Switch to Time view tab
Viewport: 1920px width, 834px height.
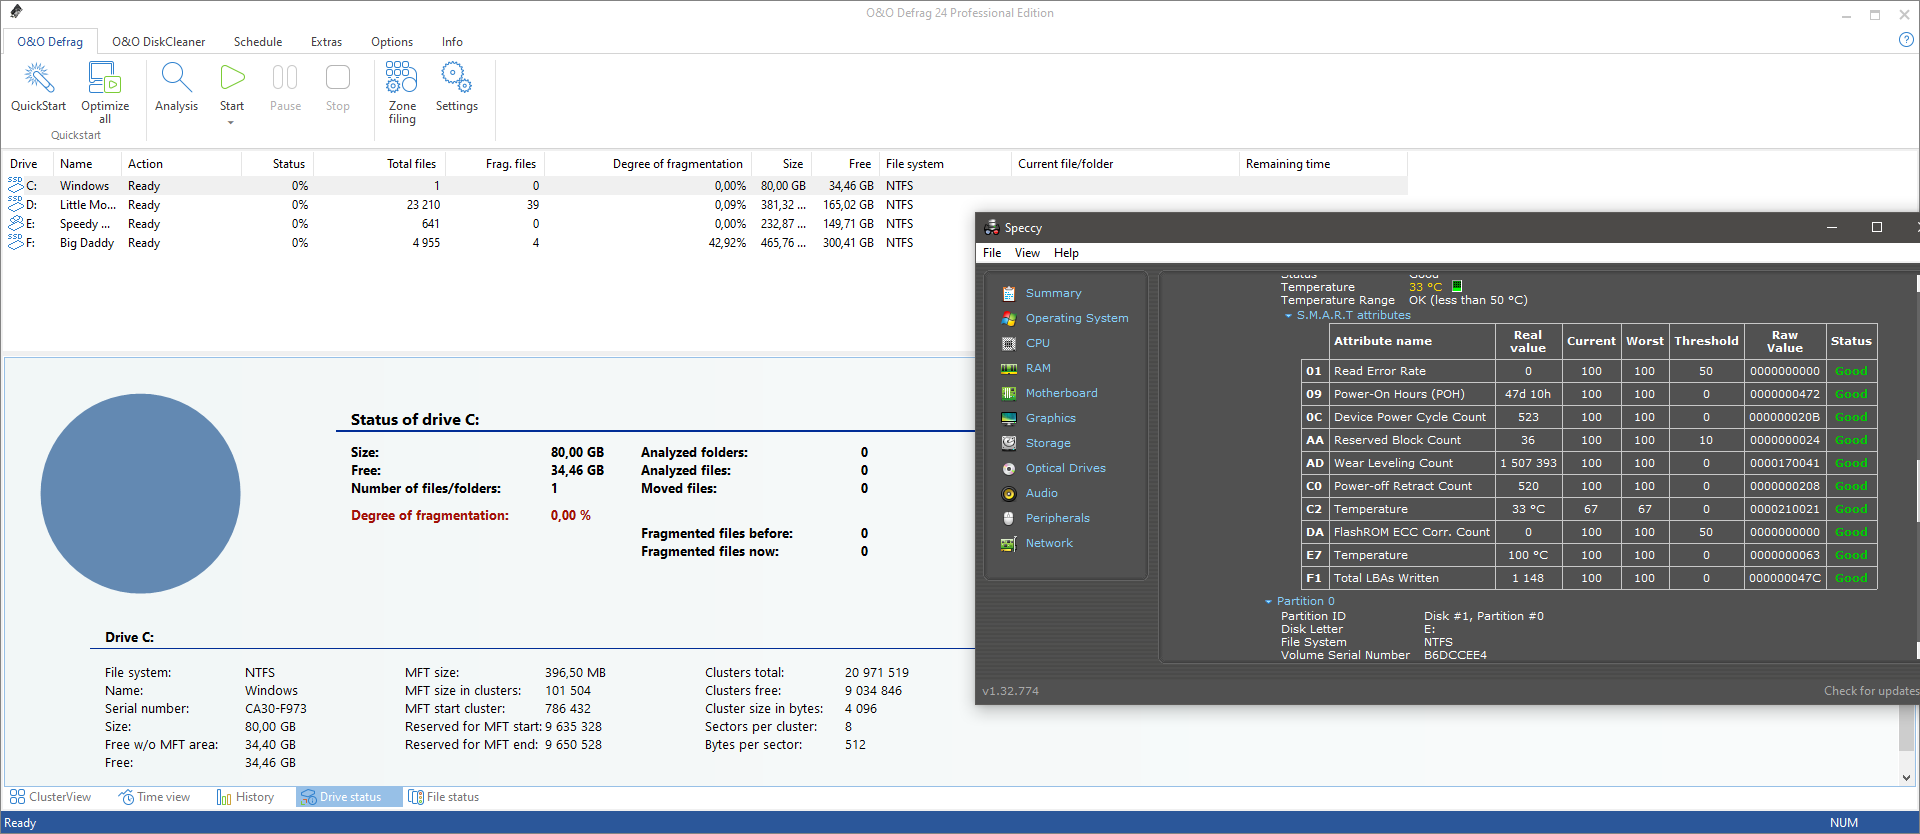pos(154,797)
